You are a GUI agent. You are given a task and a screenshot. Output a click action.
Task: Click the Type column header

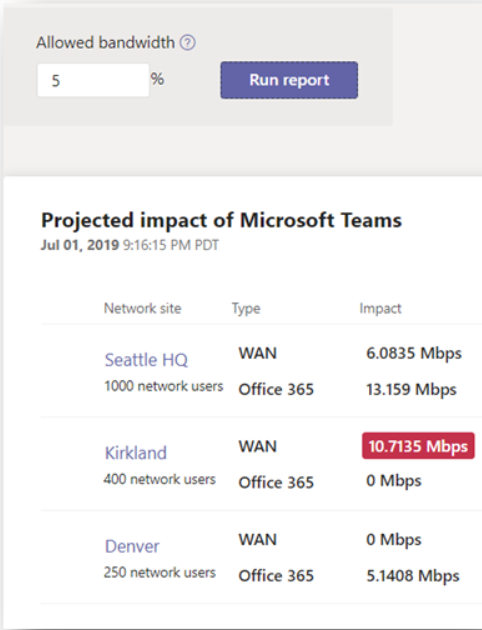click(x=246, y=309)
